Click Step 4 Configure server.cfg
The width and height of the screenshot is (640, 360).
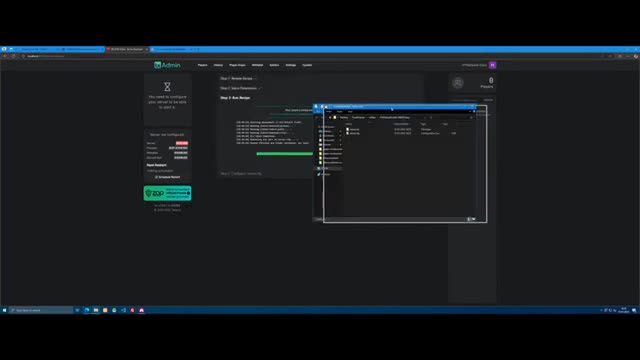pos(241,173)
